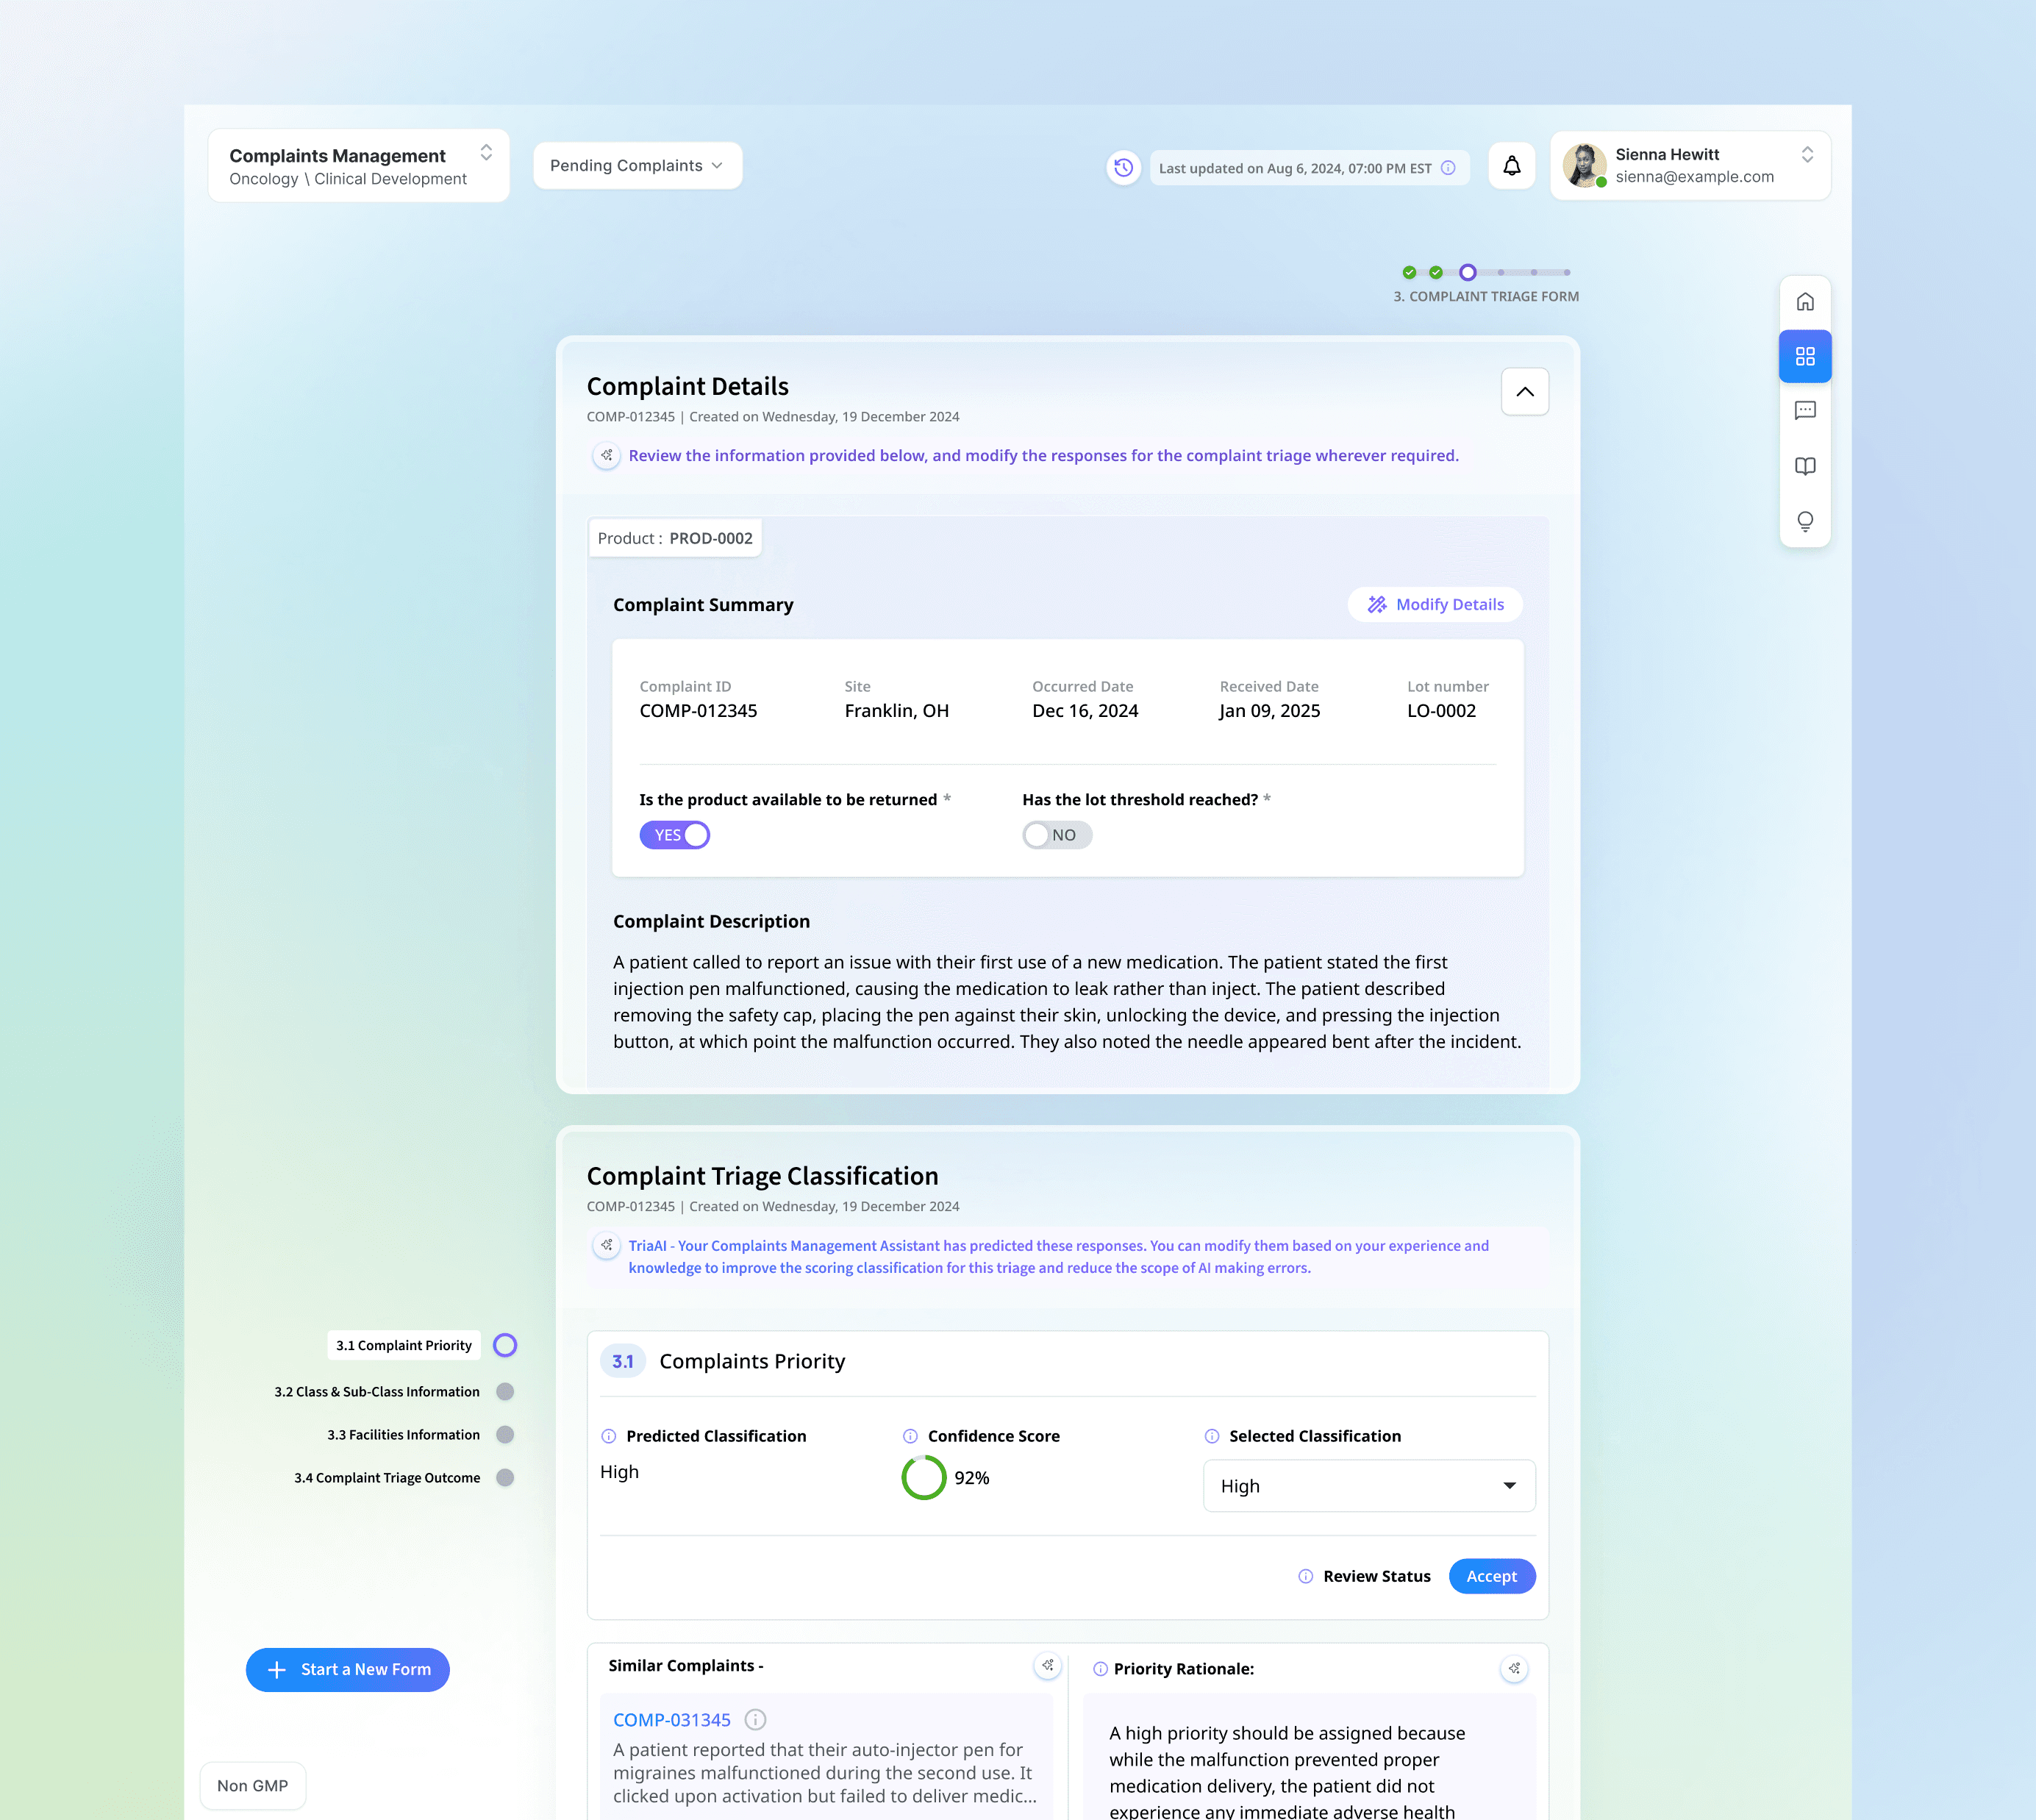
Task: Open similar complaint COMP-031345 link
Action: (x=672, y=1720)
